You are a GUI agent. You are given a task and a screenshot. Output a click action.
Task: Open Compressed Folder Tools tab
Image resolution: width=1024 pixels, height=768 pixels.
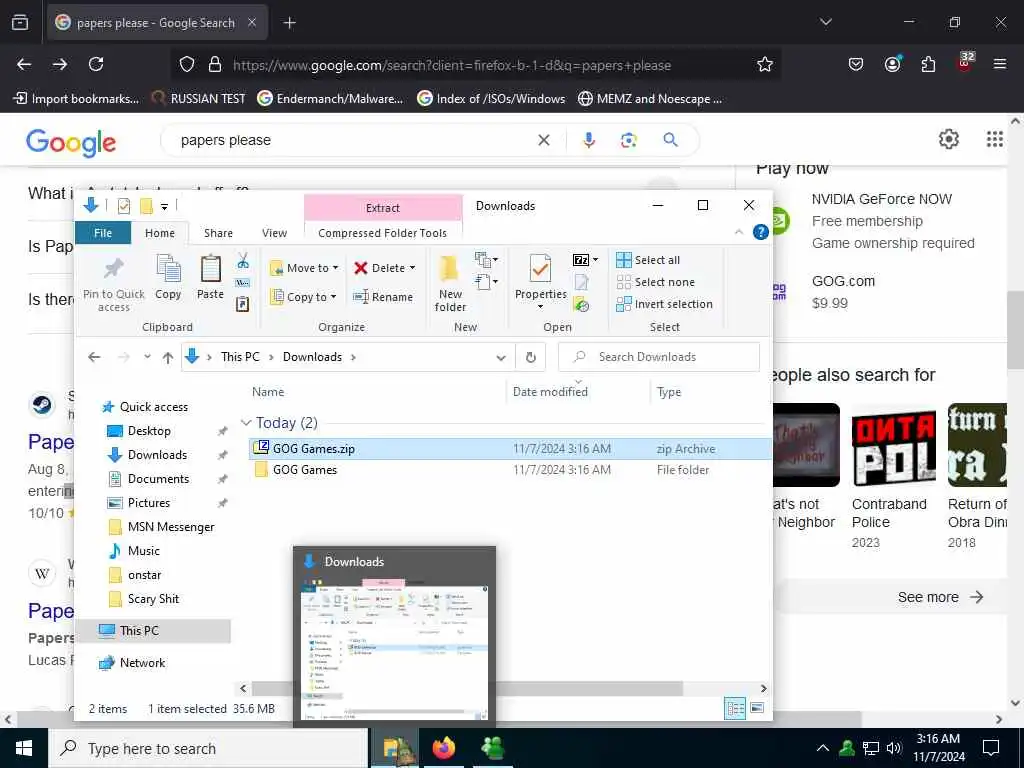point(383,233)
